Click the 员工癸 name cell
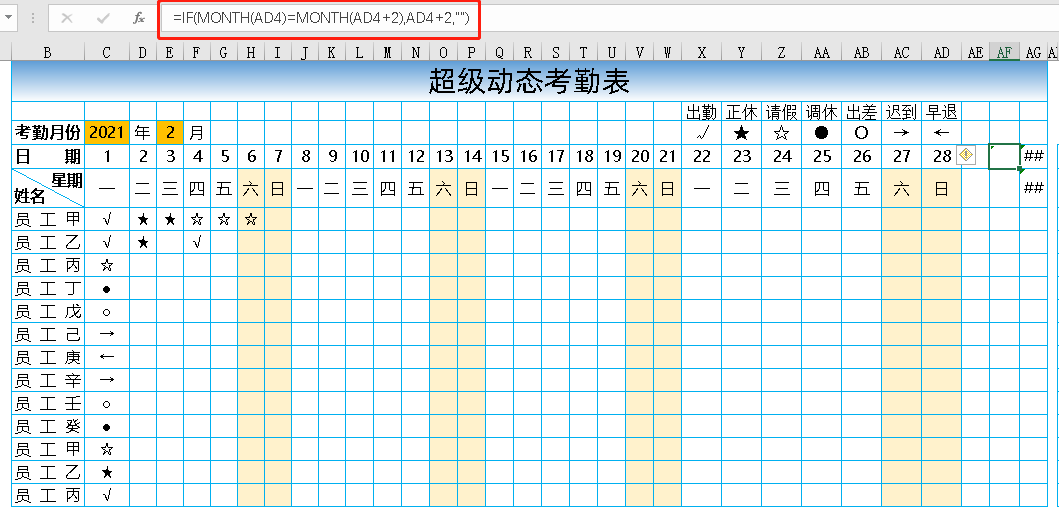This screenshot has height=512, width=1059. coord(48,427)
